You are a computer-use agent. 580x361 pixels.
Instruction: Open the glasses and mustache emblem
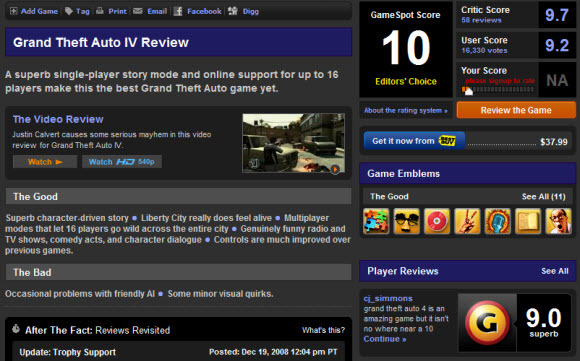[x=406, y=221]
